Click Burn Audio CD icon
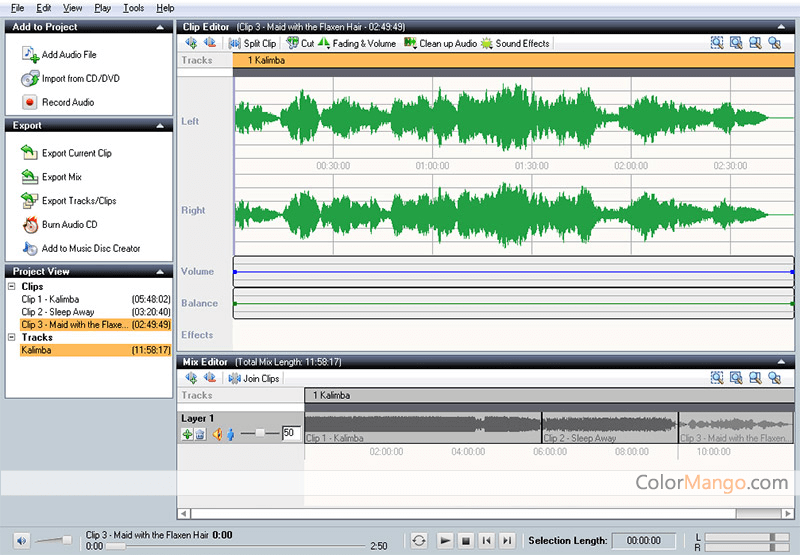Viewport: 800px width, 555px height. (30, 225)
